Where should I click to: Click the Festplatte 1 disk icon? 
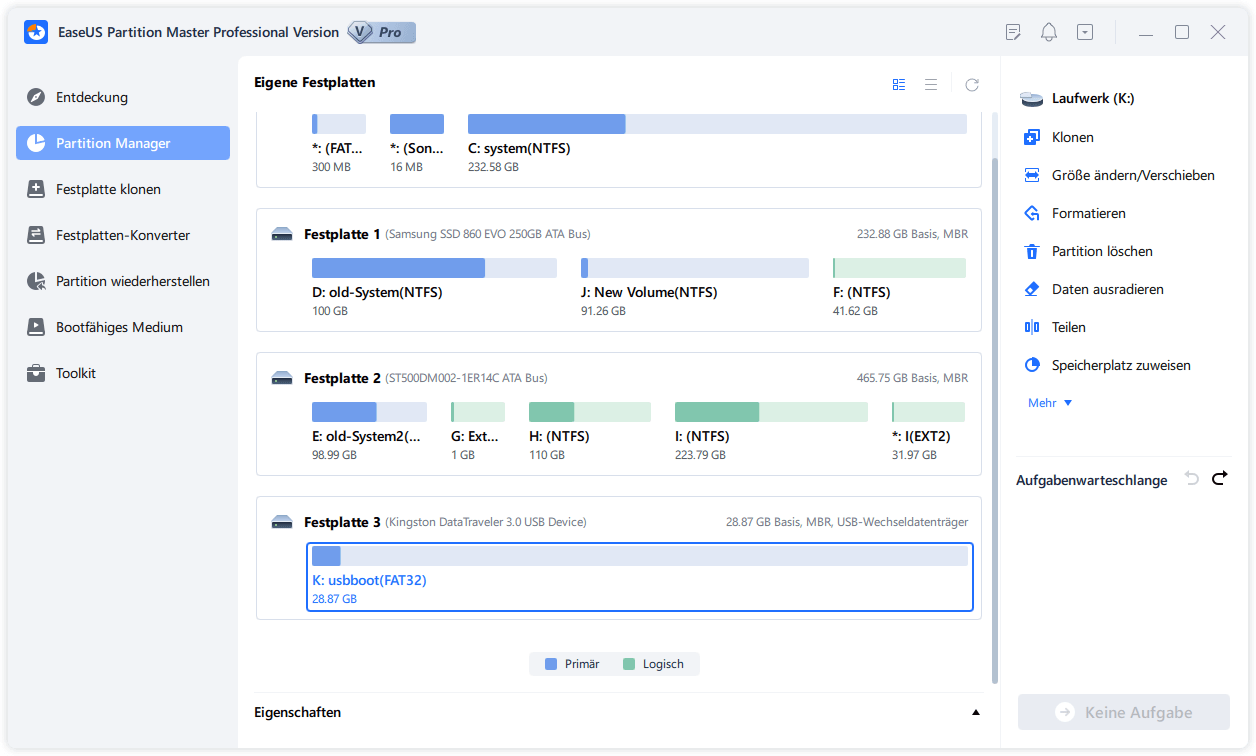pyautogui.click(x=282, y=234)
